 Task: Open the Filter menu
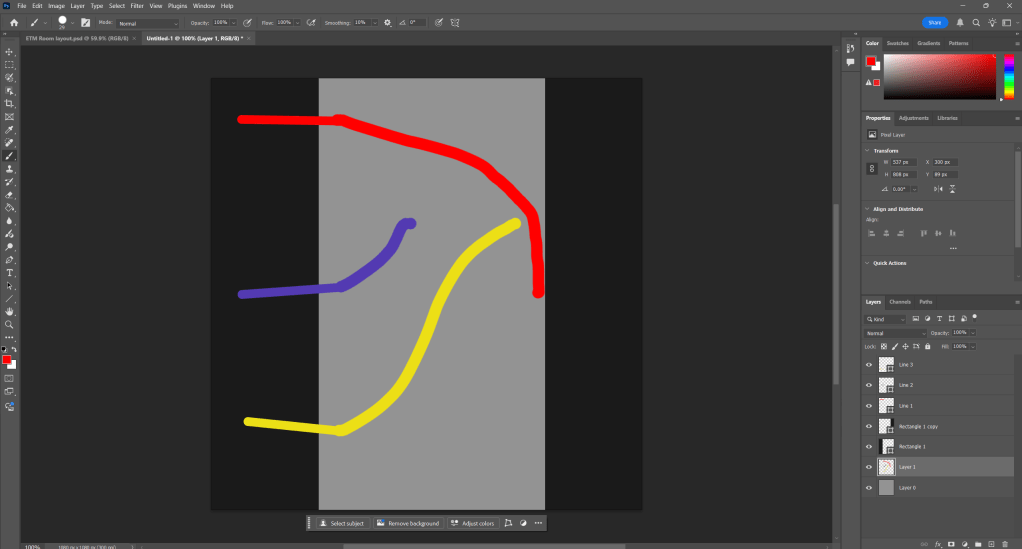[x=136, y=6]
